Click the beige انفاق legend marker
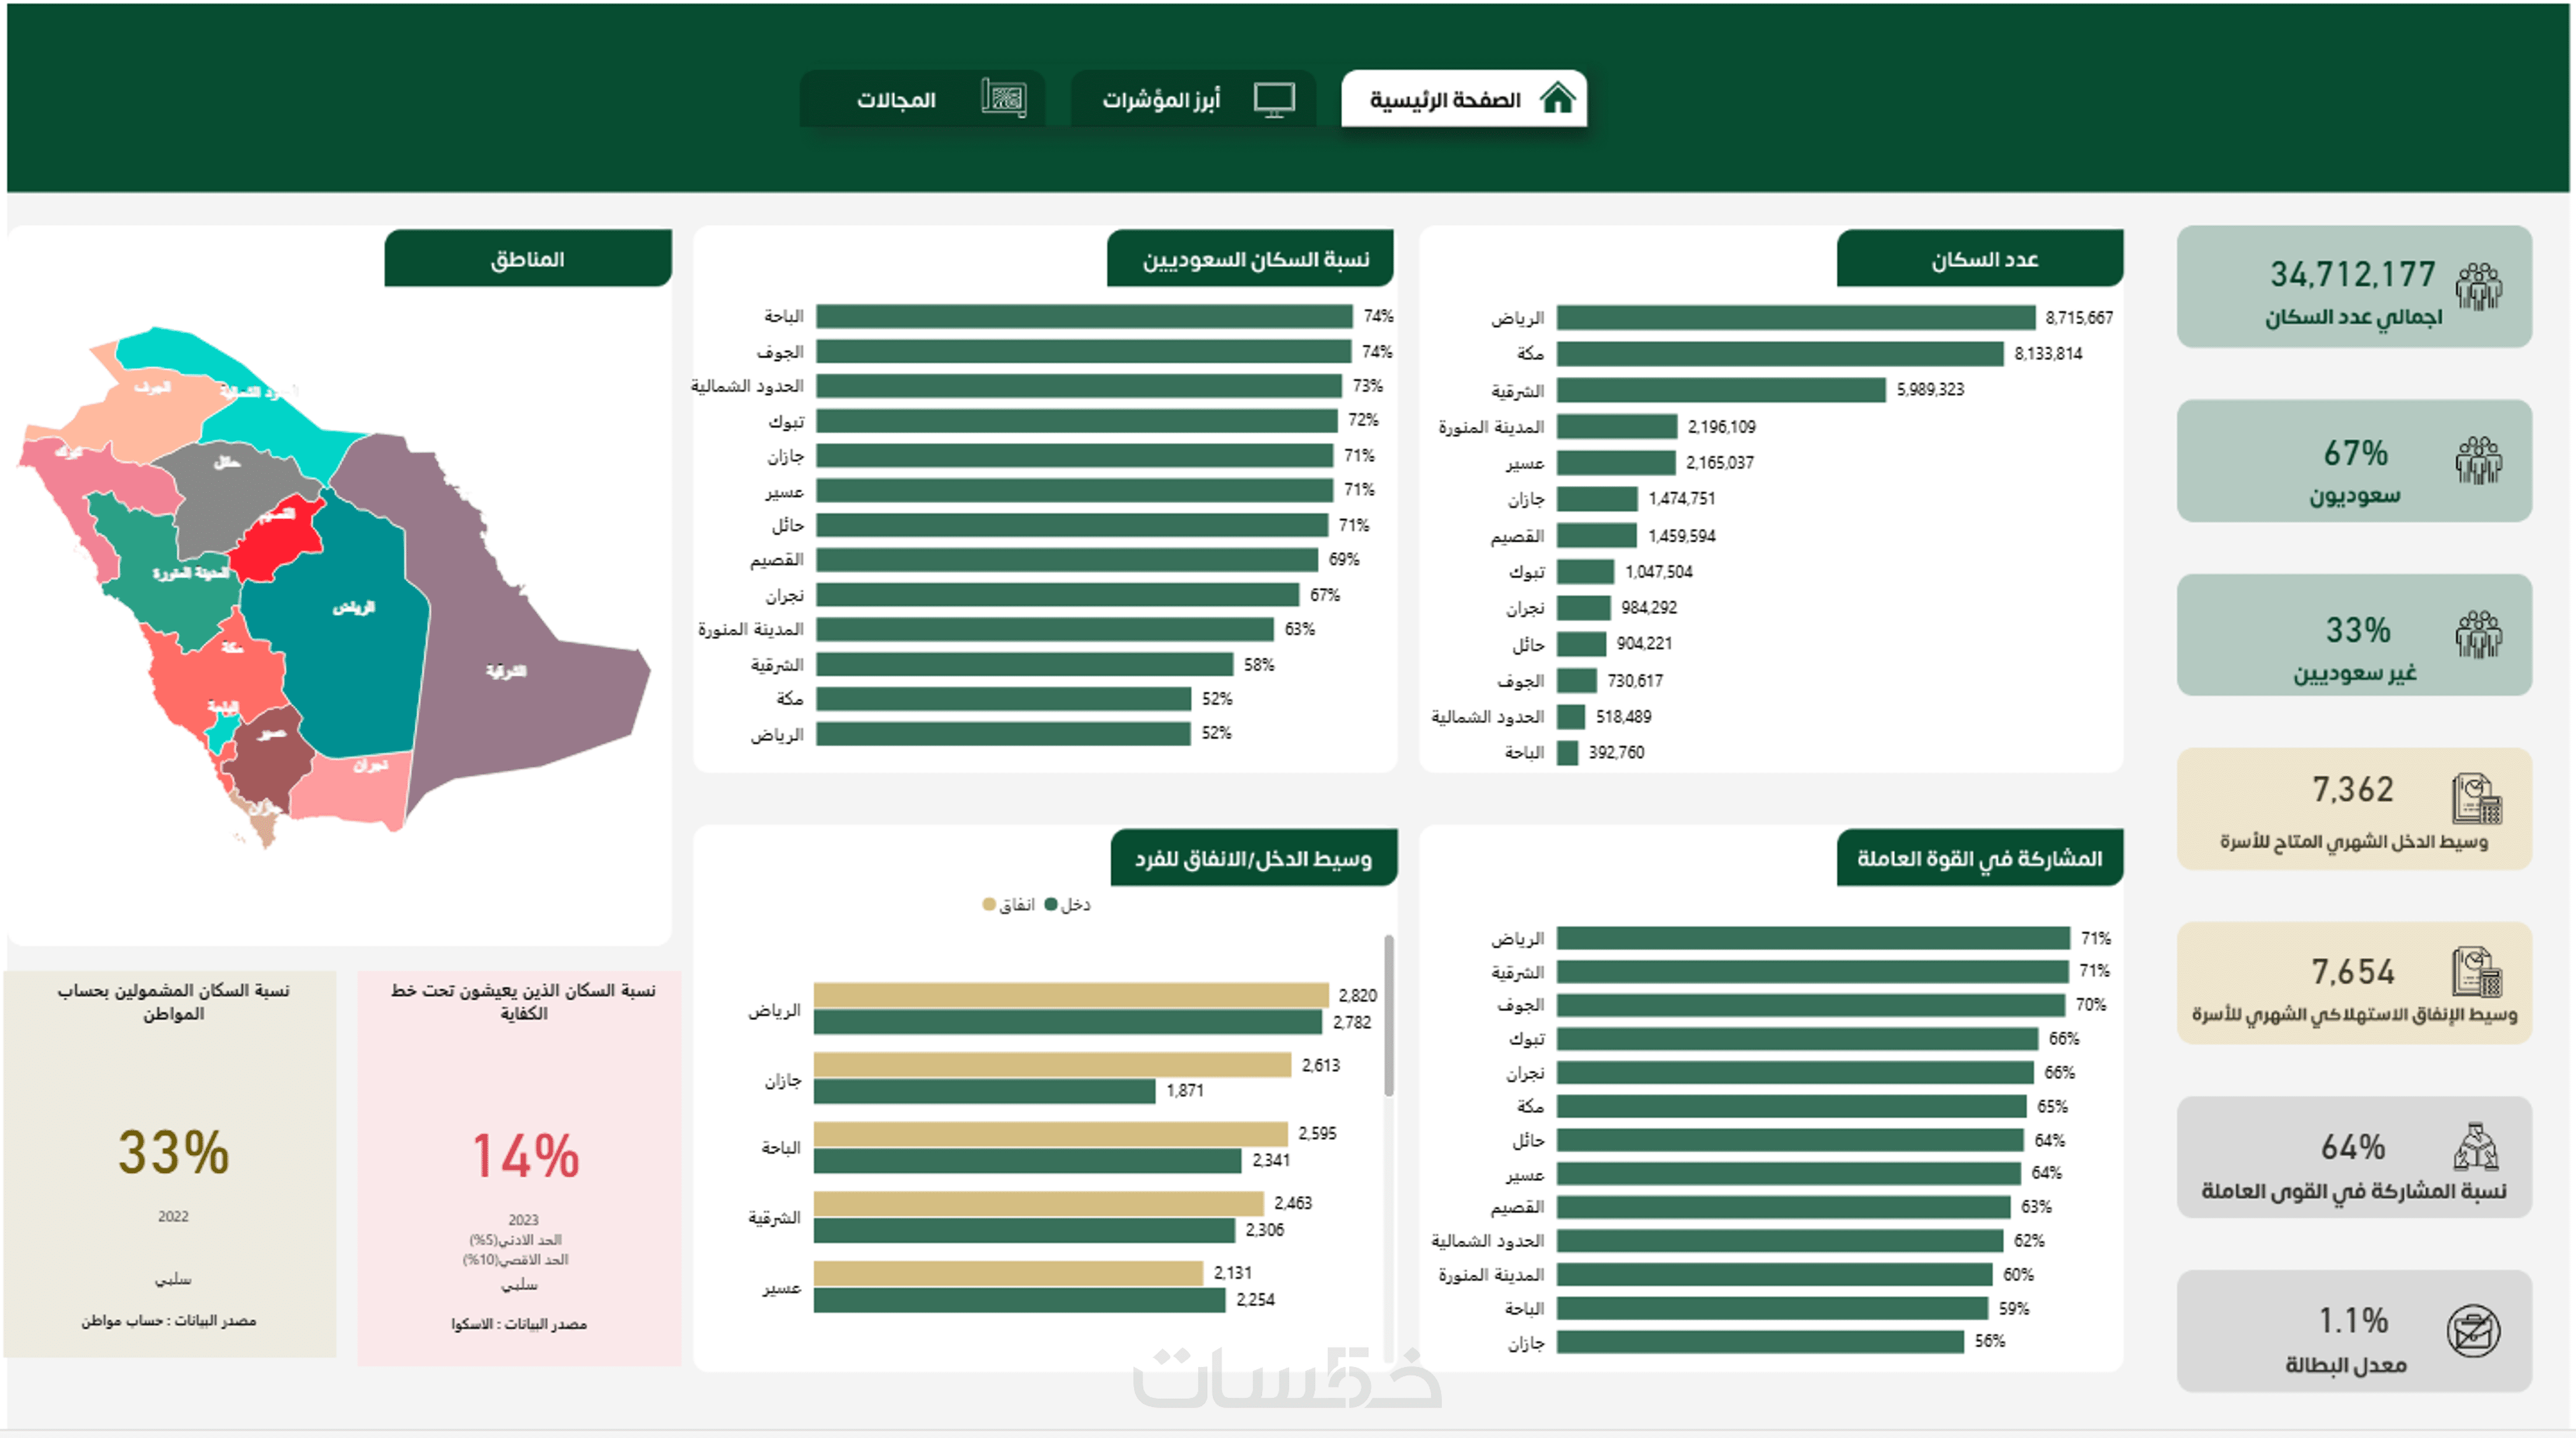This screenshot has width=2576, height=1438. pos(989,905)
